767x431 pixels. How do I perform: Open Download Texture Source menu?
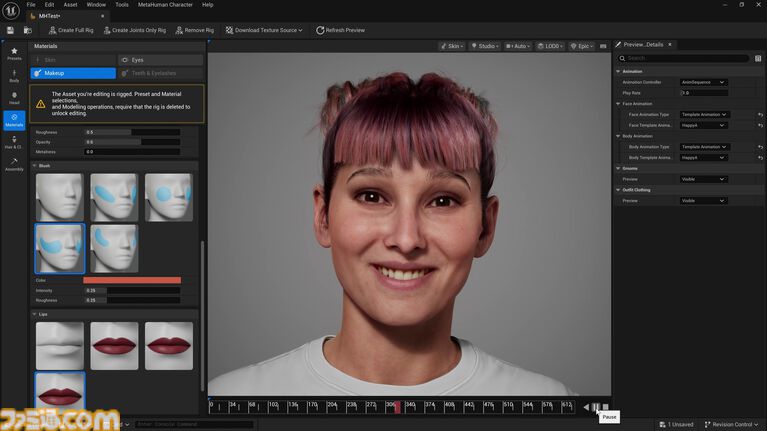[264, 30]
